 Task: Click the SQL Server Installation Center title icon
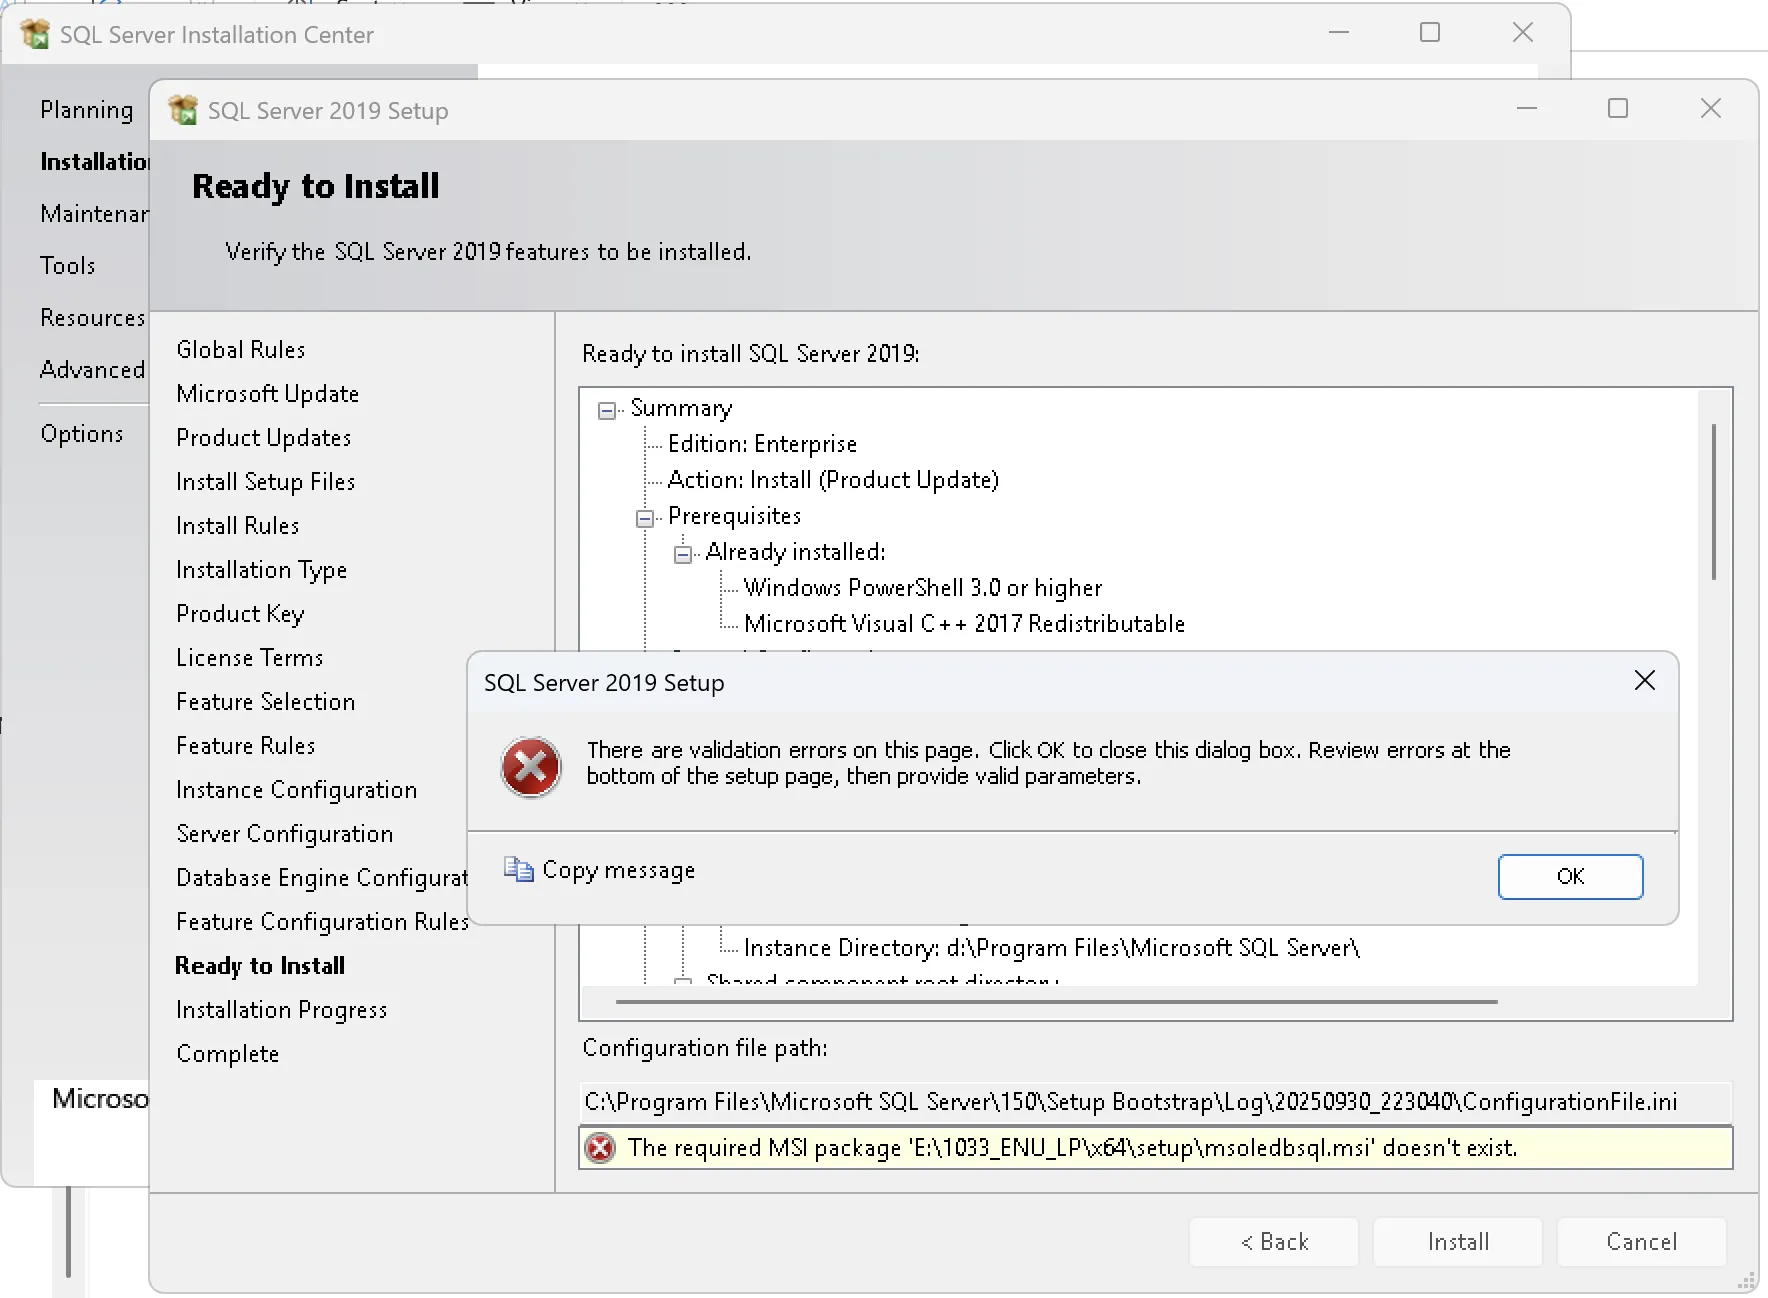[x=35, y=33]
